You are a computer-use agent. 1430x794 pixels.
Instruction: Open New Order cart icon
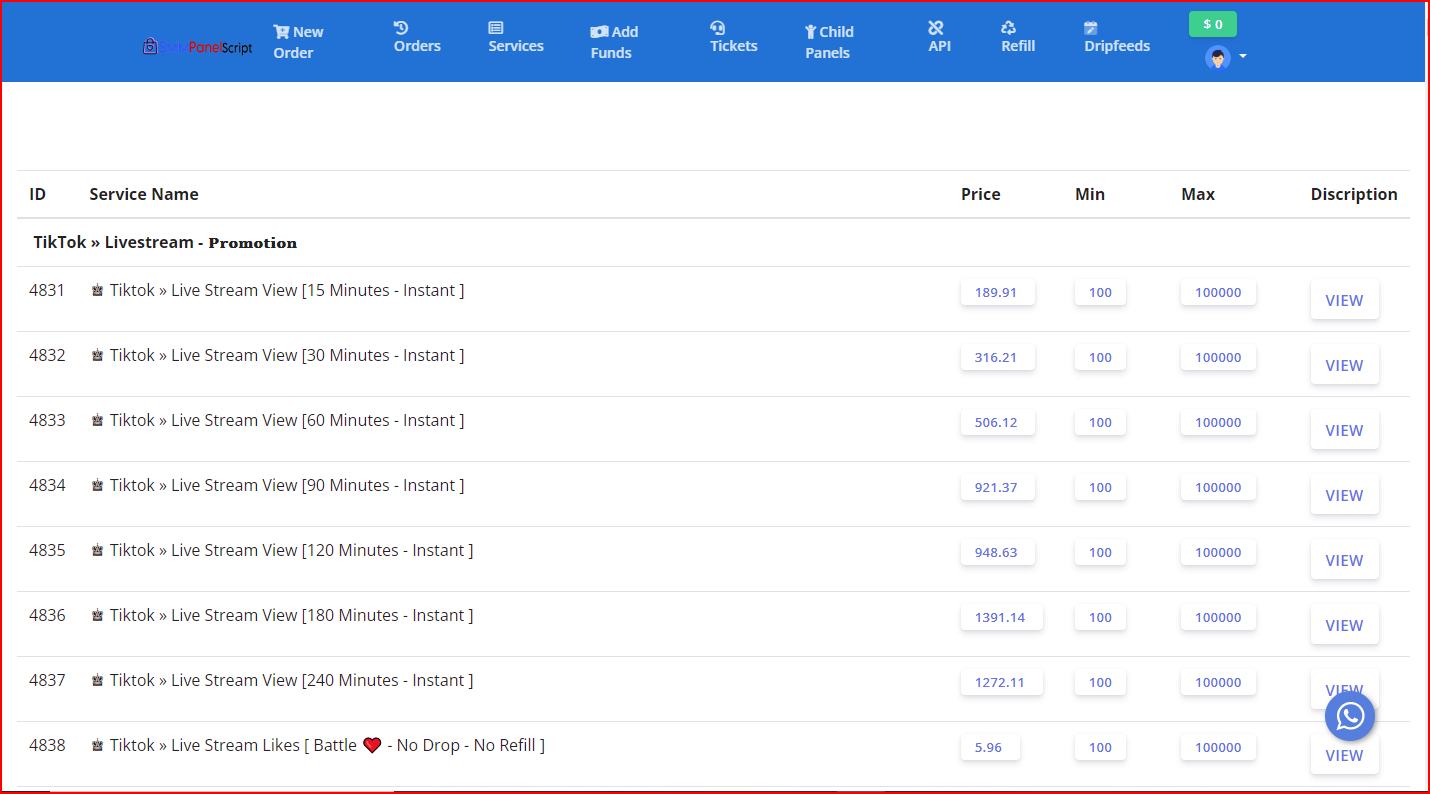coord(281,32)
